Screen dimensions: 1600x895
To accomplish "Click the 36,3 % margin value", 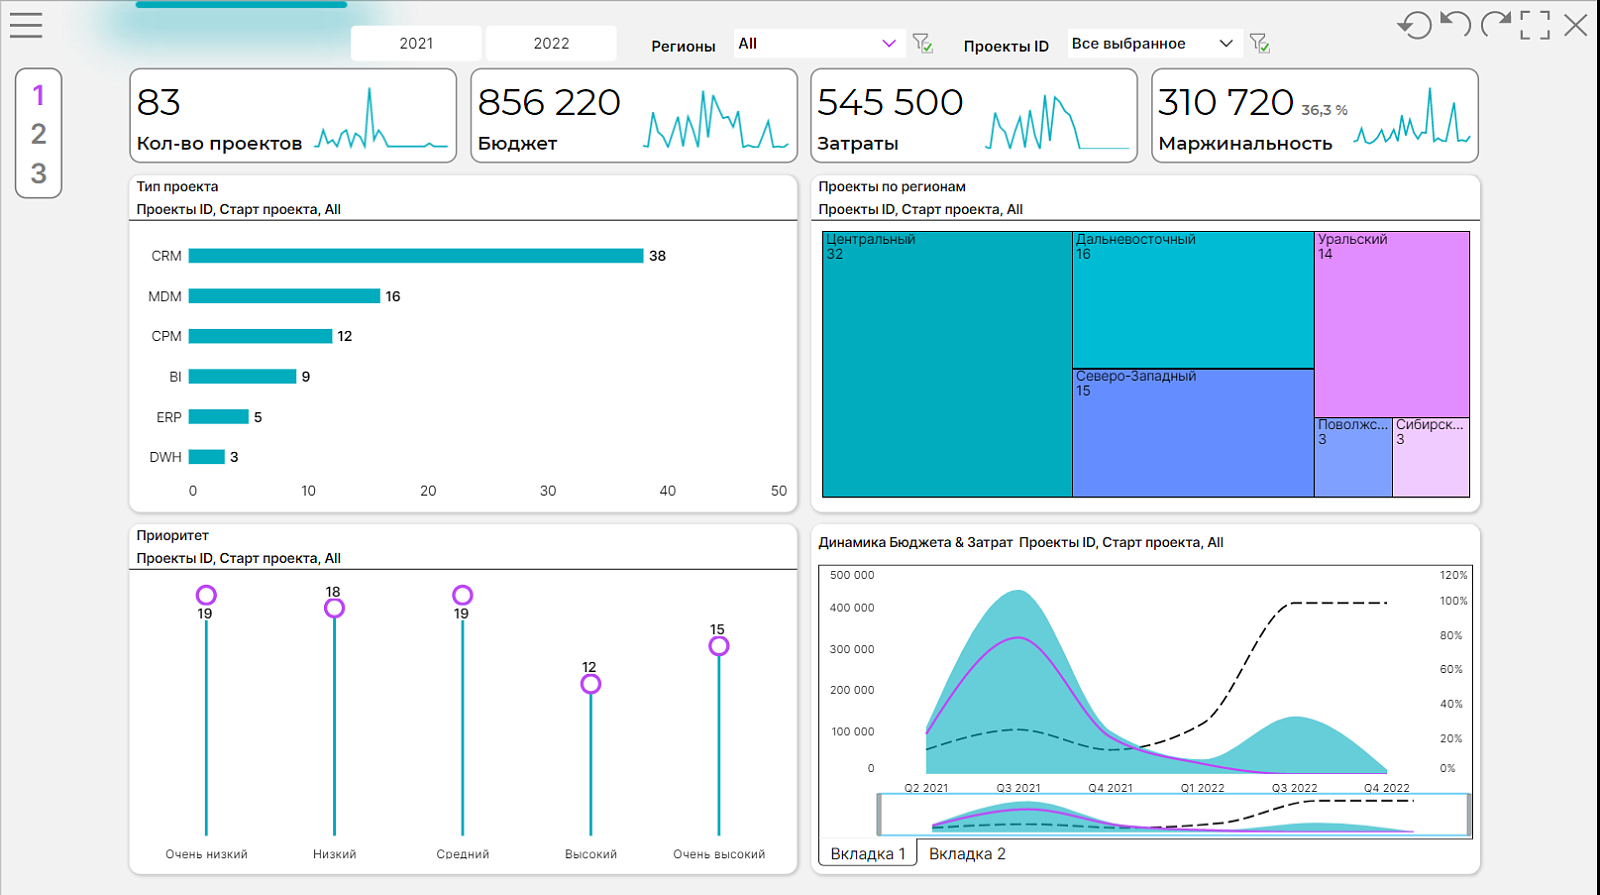I will [x=1324, y=110].
